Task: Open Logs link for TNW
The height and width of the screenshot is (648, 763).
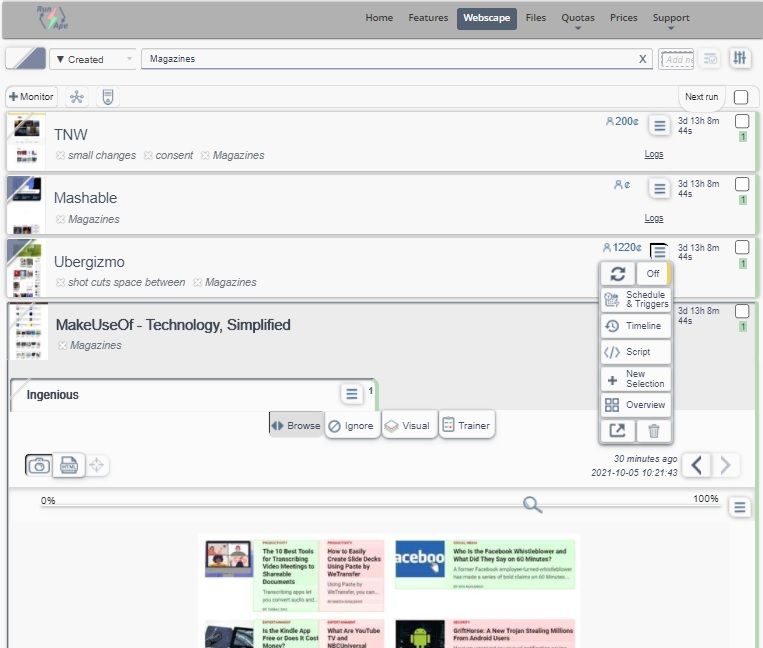Action: pos(654,154)
